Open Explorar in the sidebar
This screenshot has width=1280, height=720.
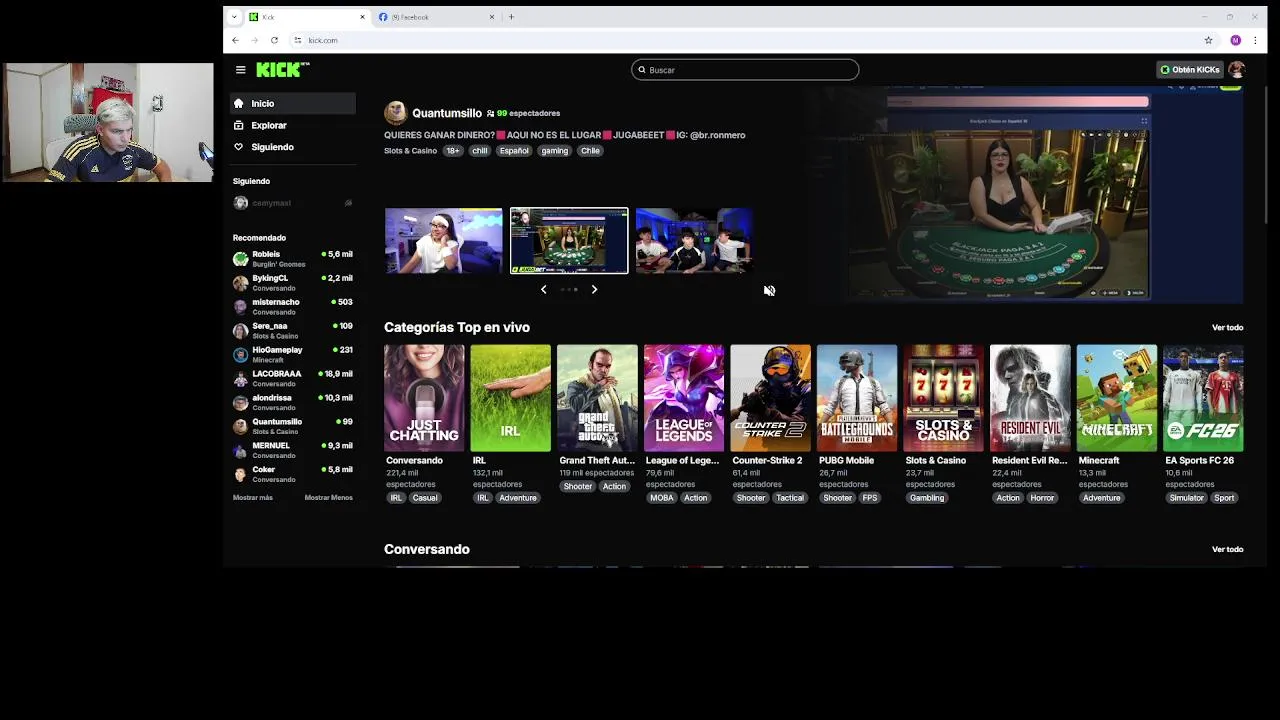292,125
